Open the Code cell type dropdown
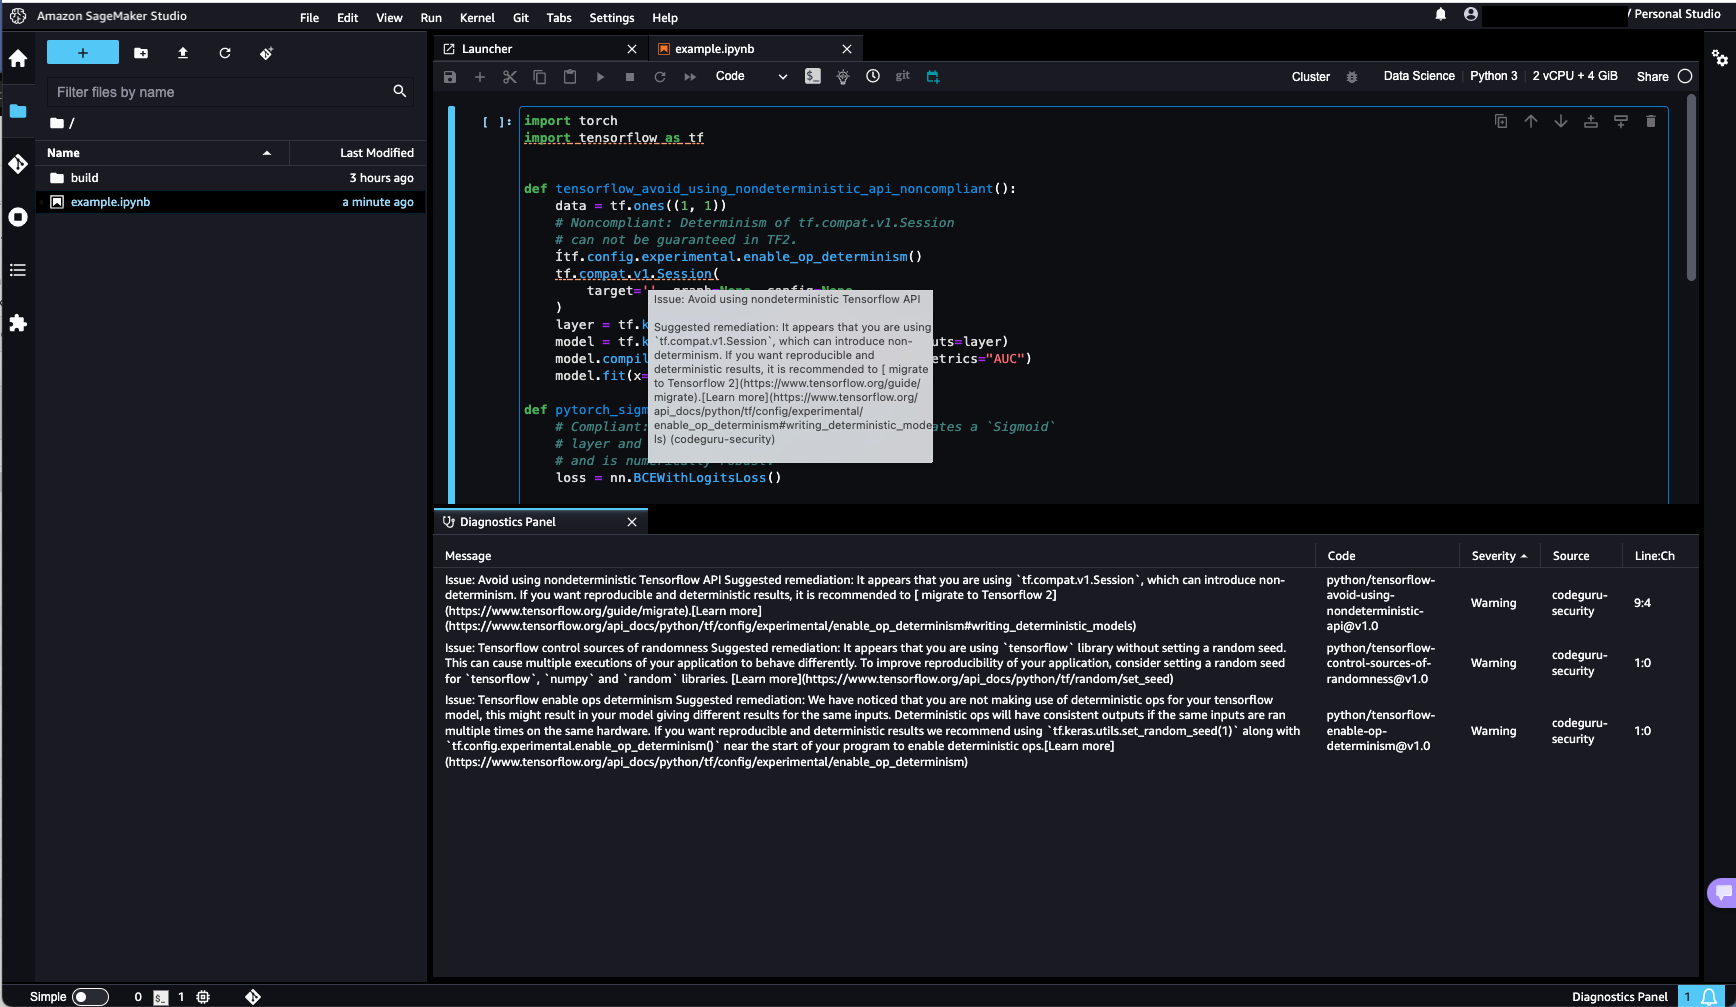The height and width of the screenshot is (1007, 1736). [x=751, y=76]
